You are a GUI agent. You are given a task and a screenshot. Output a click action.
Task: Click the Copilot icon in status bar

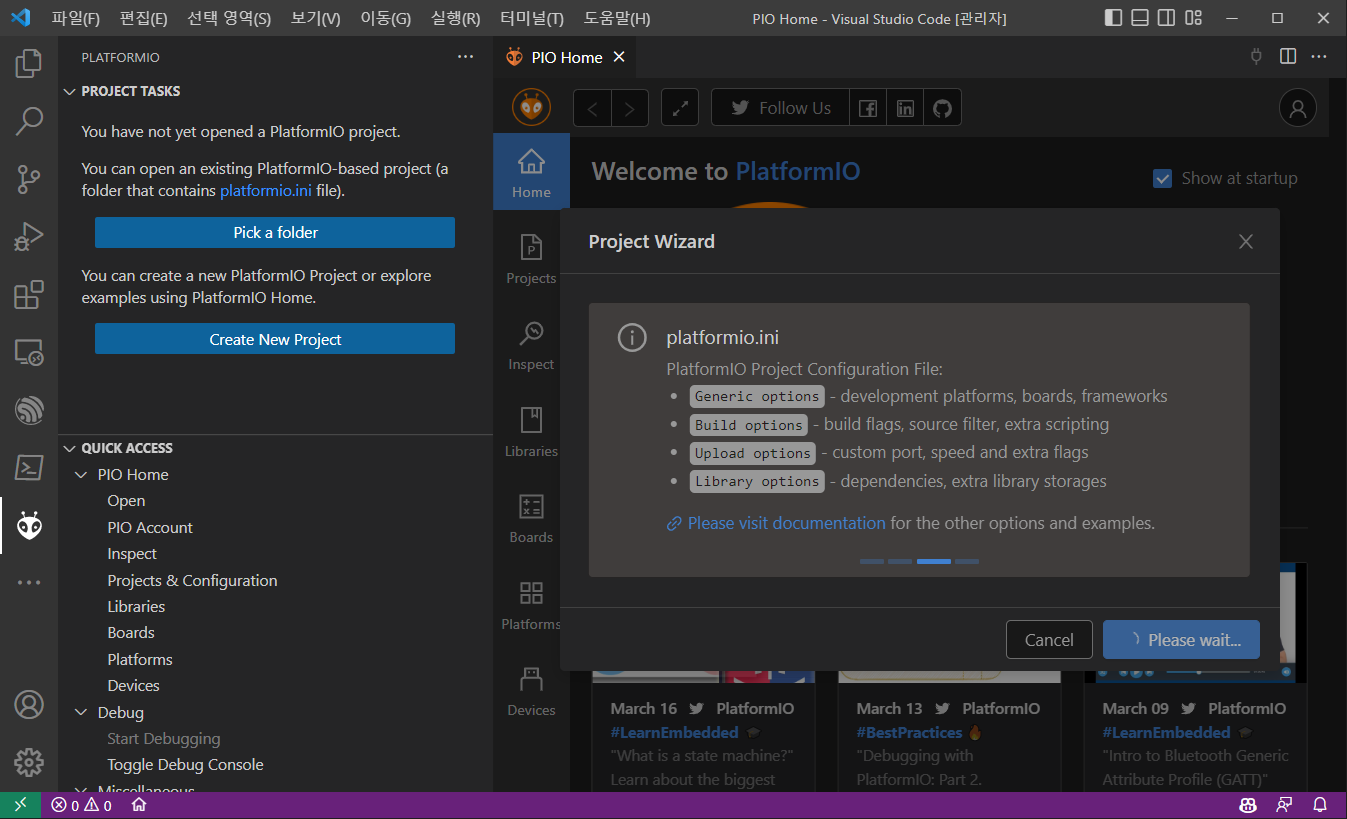(x=1248, y=805)
